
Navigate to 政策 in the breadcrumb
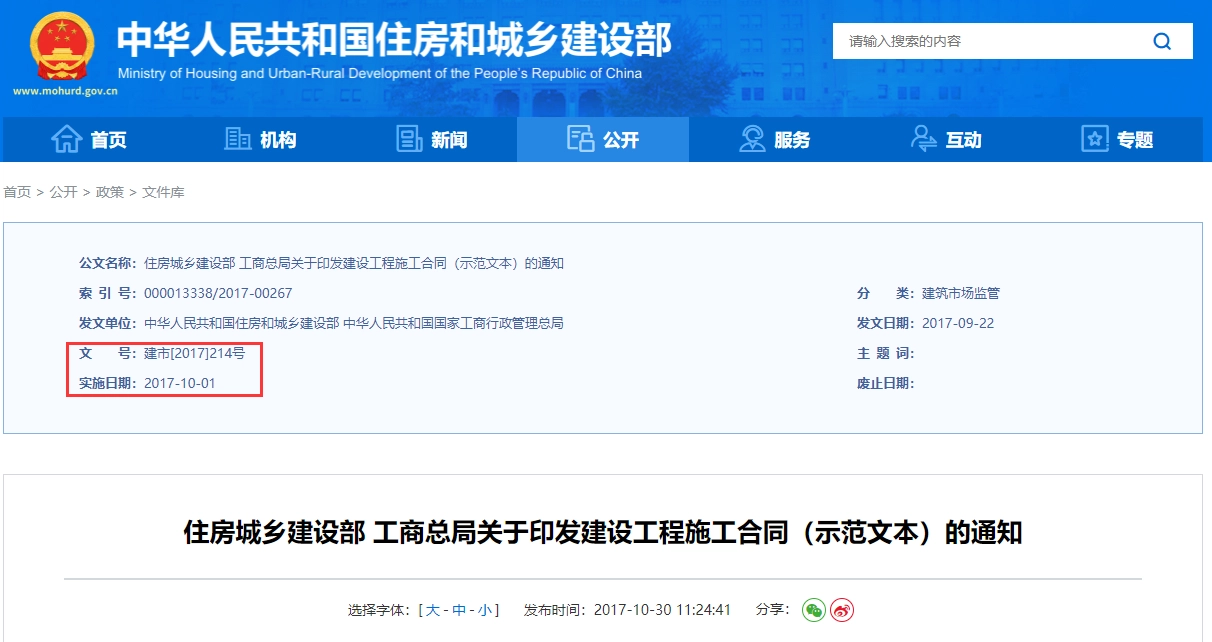pyautogui.click(x=110, y=192)
